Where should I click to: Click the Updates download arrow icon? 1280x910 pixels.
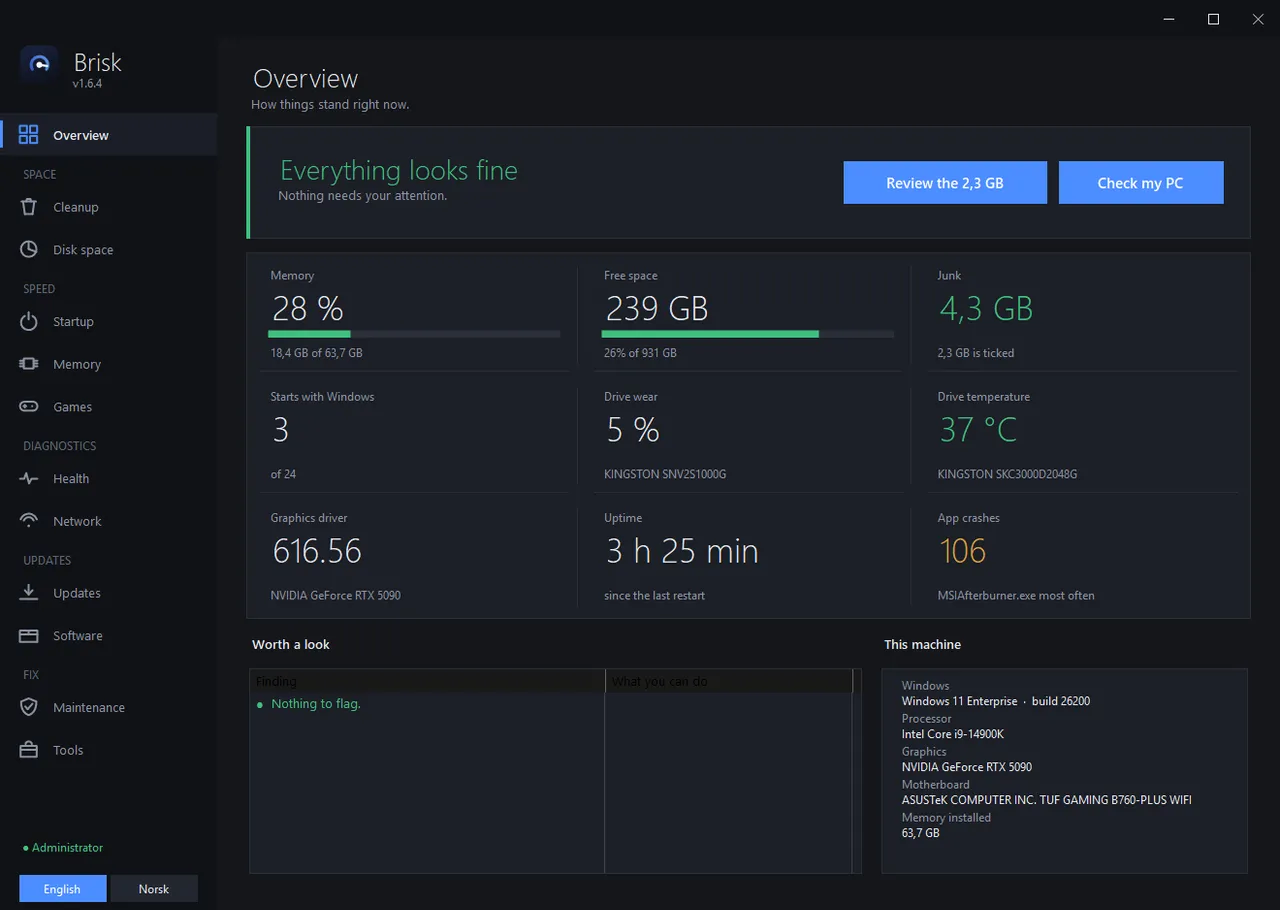(29, 593)
